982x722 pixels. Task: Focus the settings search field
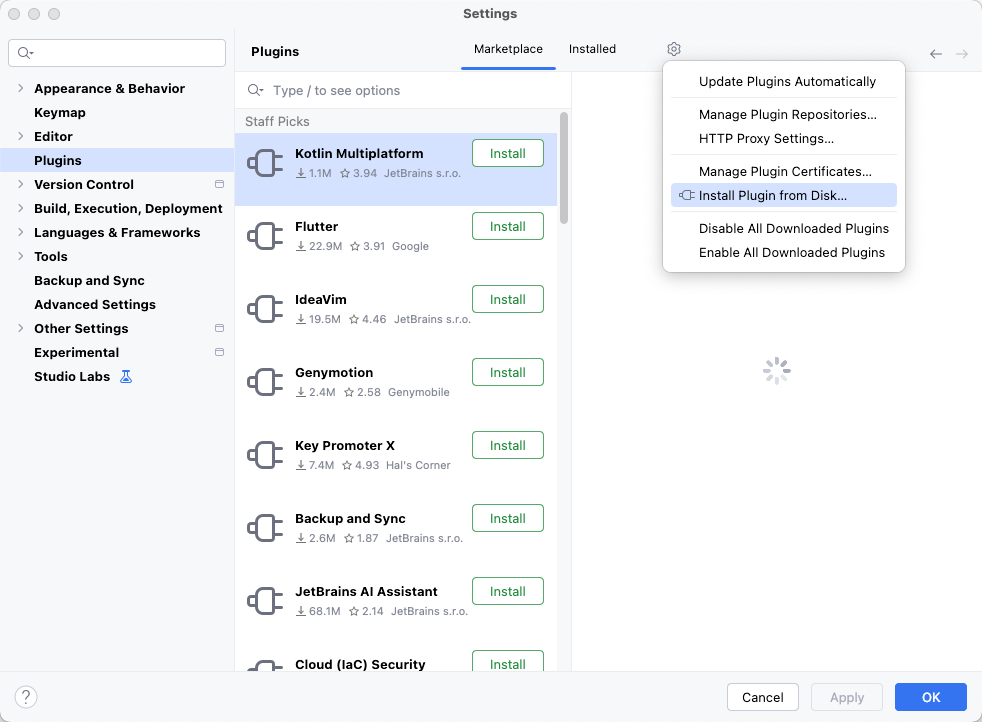pos(117,53)
